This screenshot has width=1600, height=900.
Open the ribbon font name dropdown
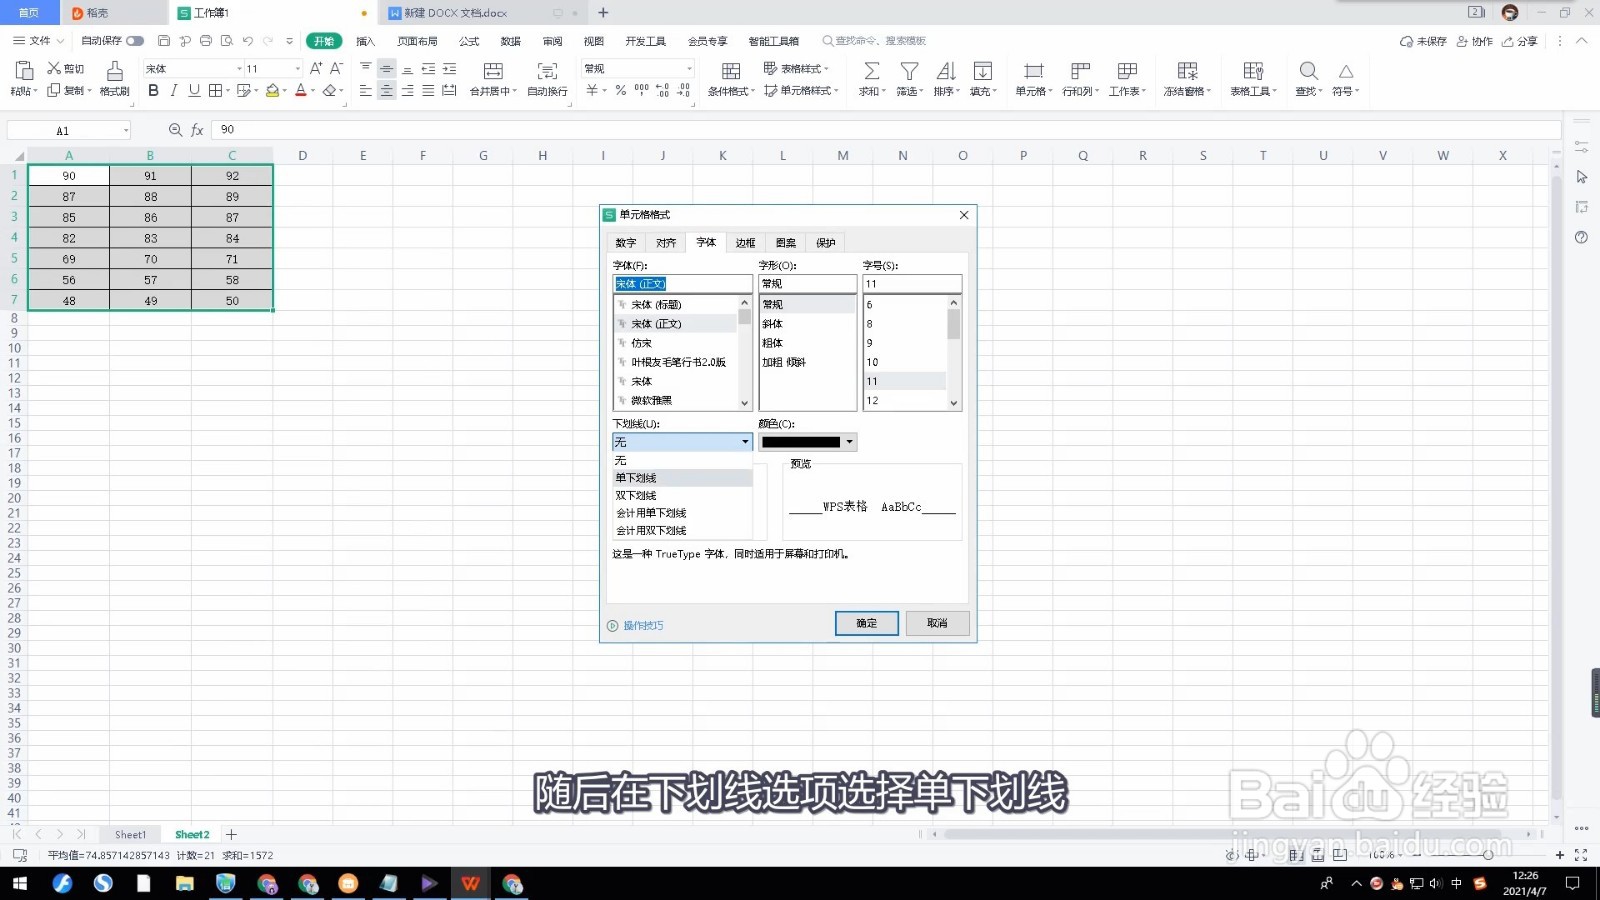pos(239,69)
